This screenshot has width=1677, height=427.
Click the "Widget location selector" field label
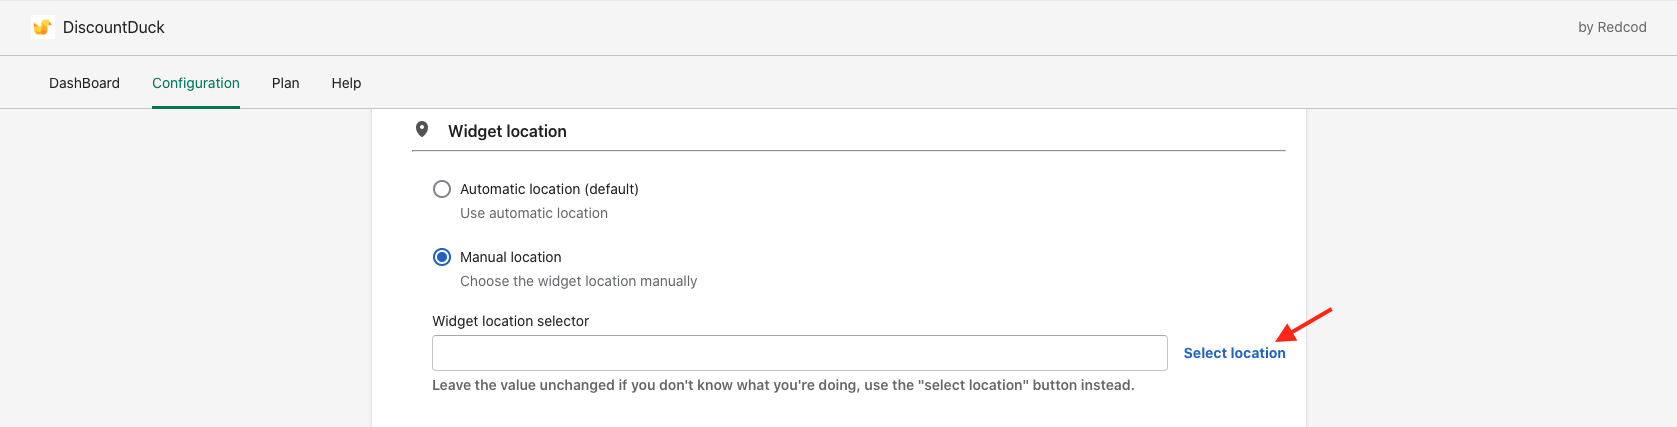coord(510,321)
